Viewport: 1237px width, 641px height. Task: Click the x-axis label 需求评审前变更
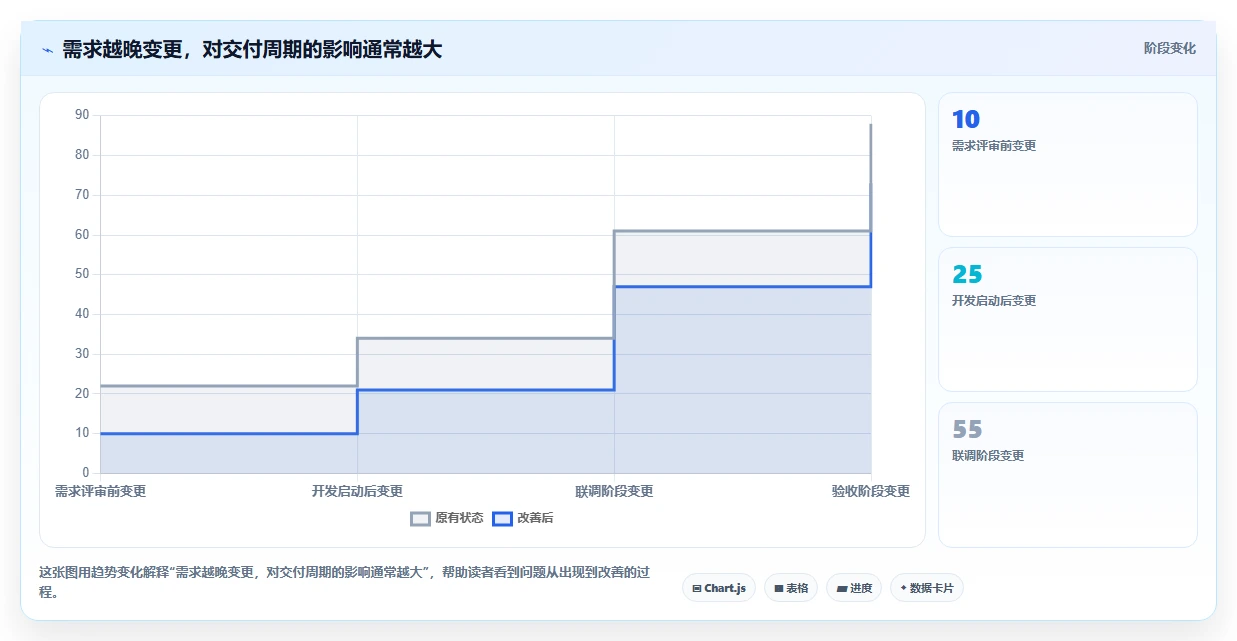click(100, 491)
